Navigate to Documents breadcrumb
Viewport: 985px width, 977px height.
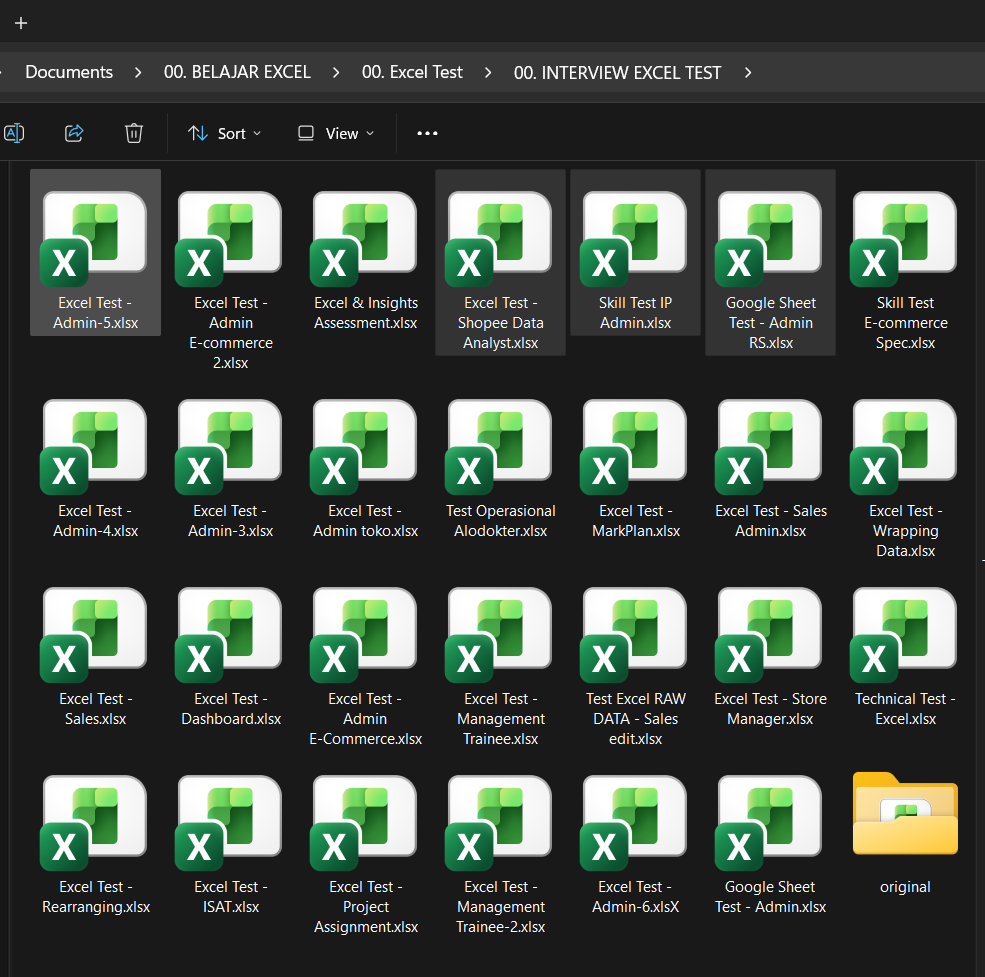pos(69,72)
